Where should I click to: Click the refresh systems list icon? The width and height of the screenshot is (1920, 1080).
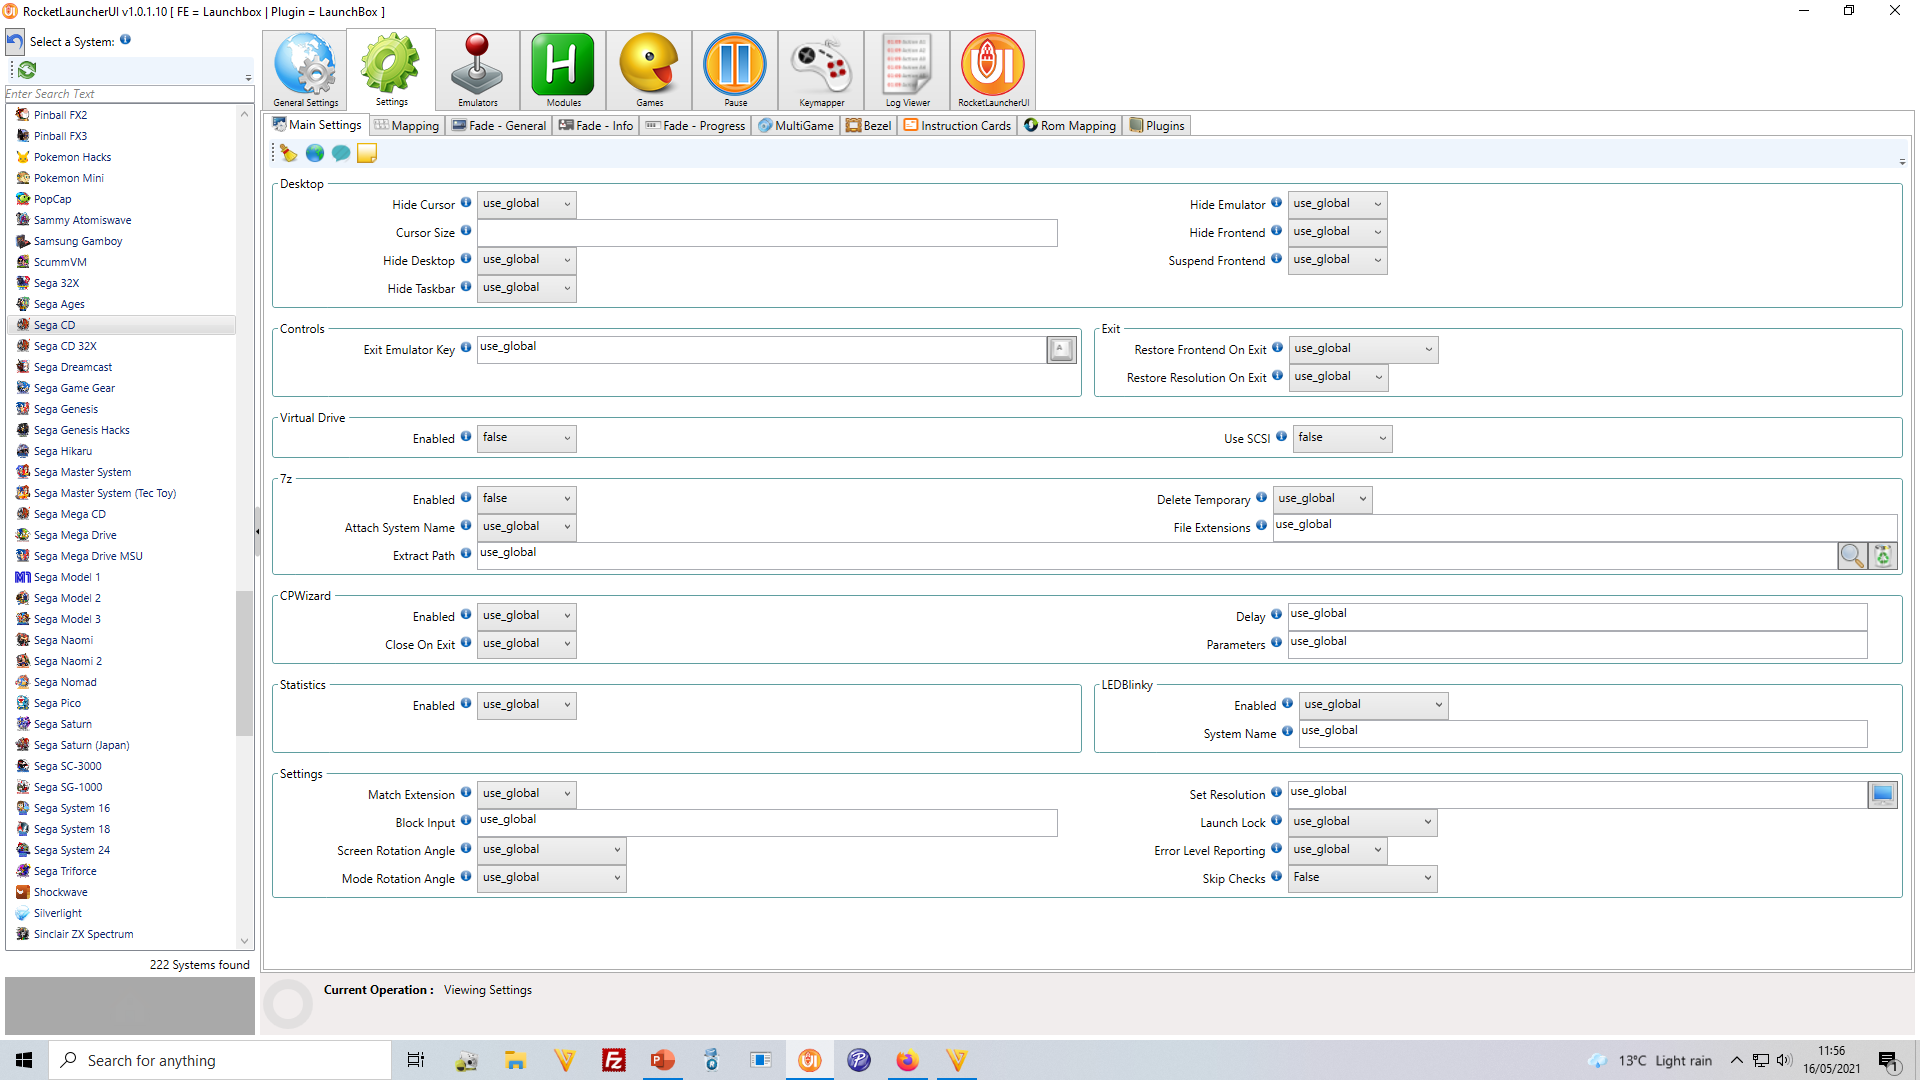[27, 69]
